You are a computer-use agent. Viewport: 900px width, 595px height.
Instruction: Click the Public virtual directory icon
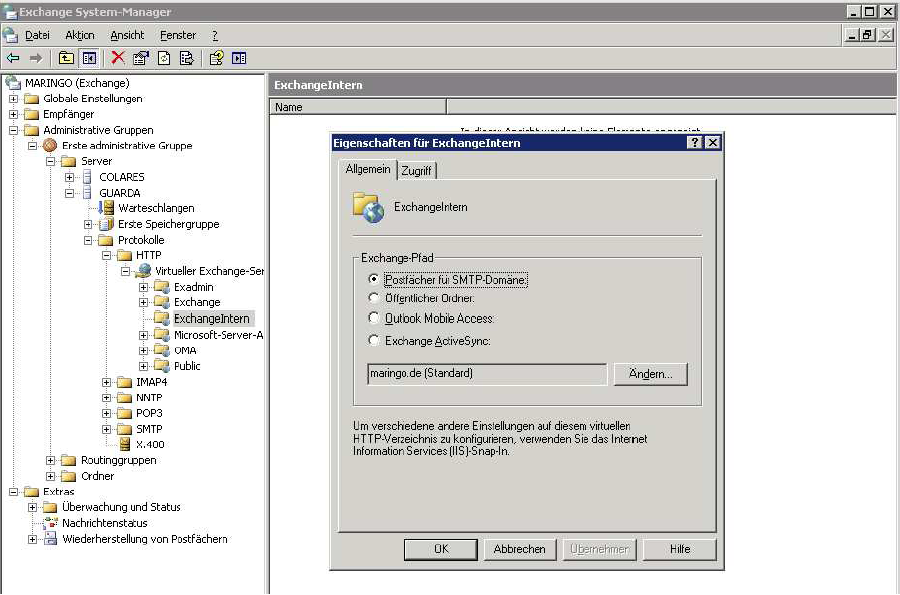tap(162, 365)
